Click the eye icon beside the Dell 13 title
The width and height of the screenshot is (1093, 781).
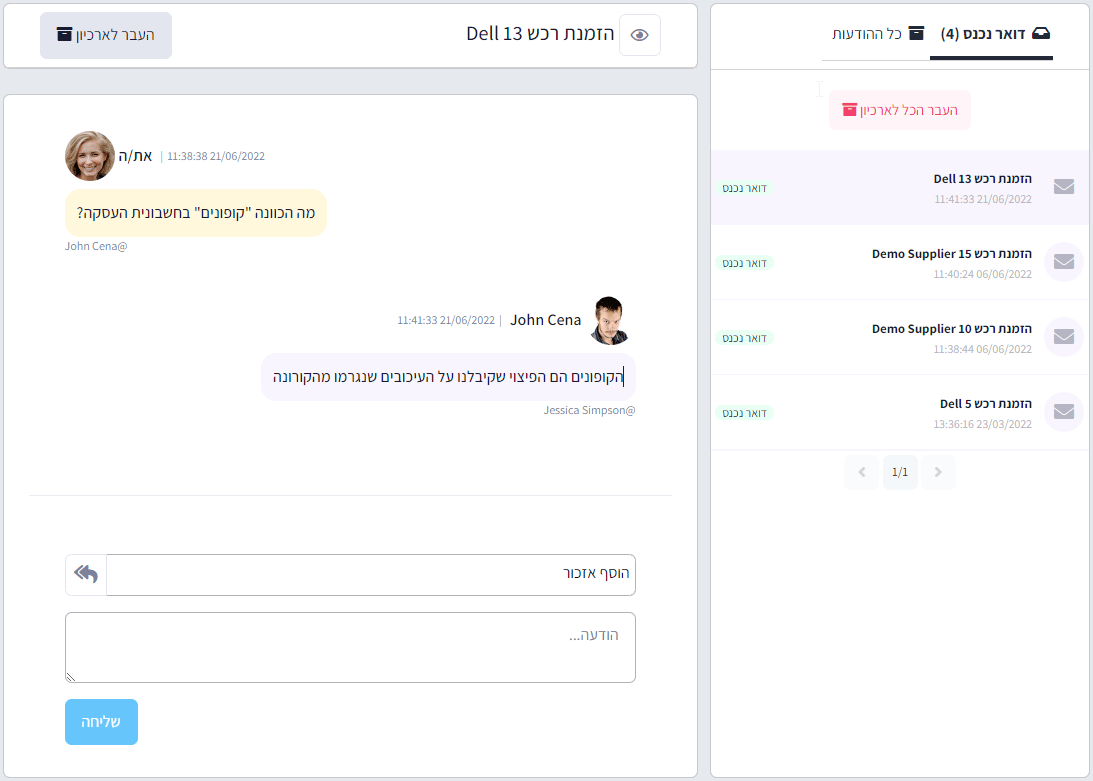(x=640, y=35)
